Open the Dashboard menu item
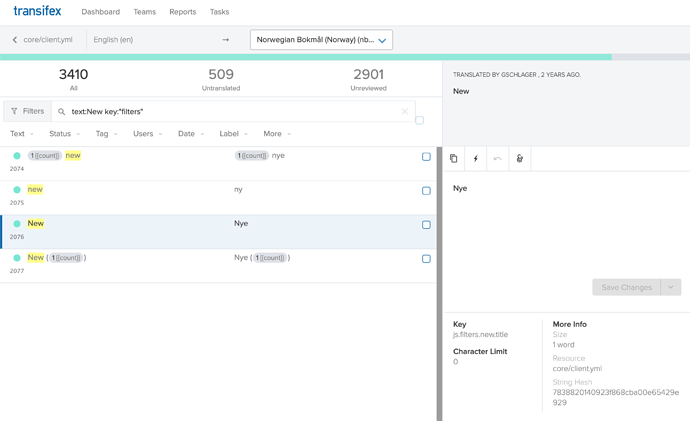 click(x=100, y=12)
